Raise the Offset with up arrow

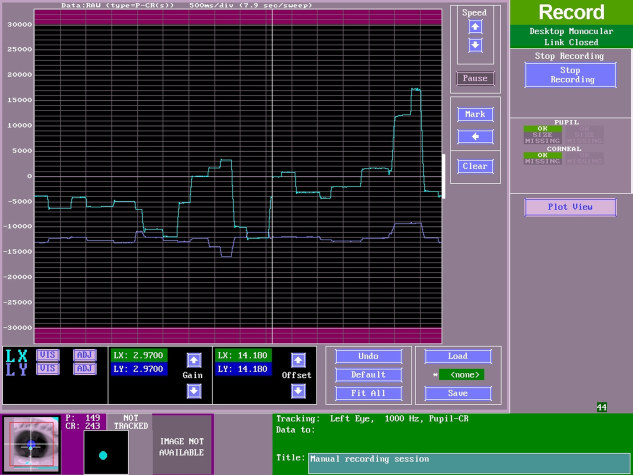point(297,360)
